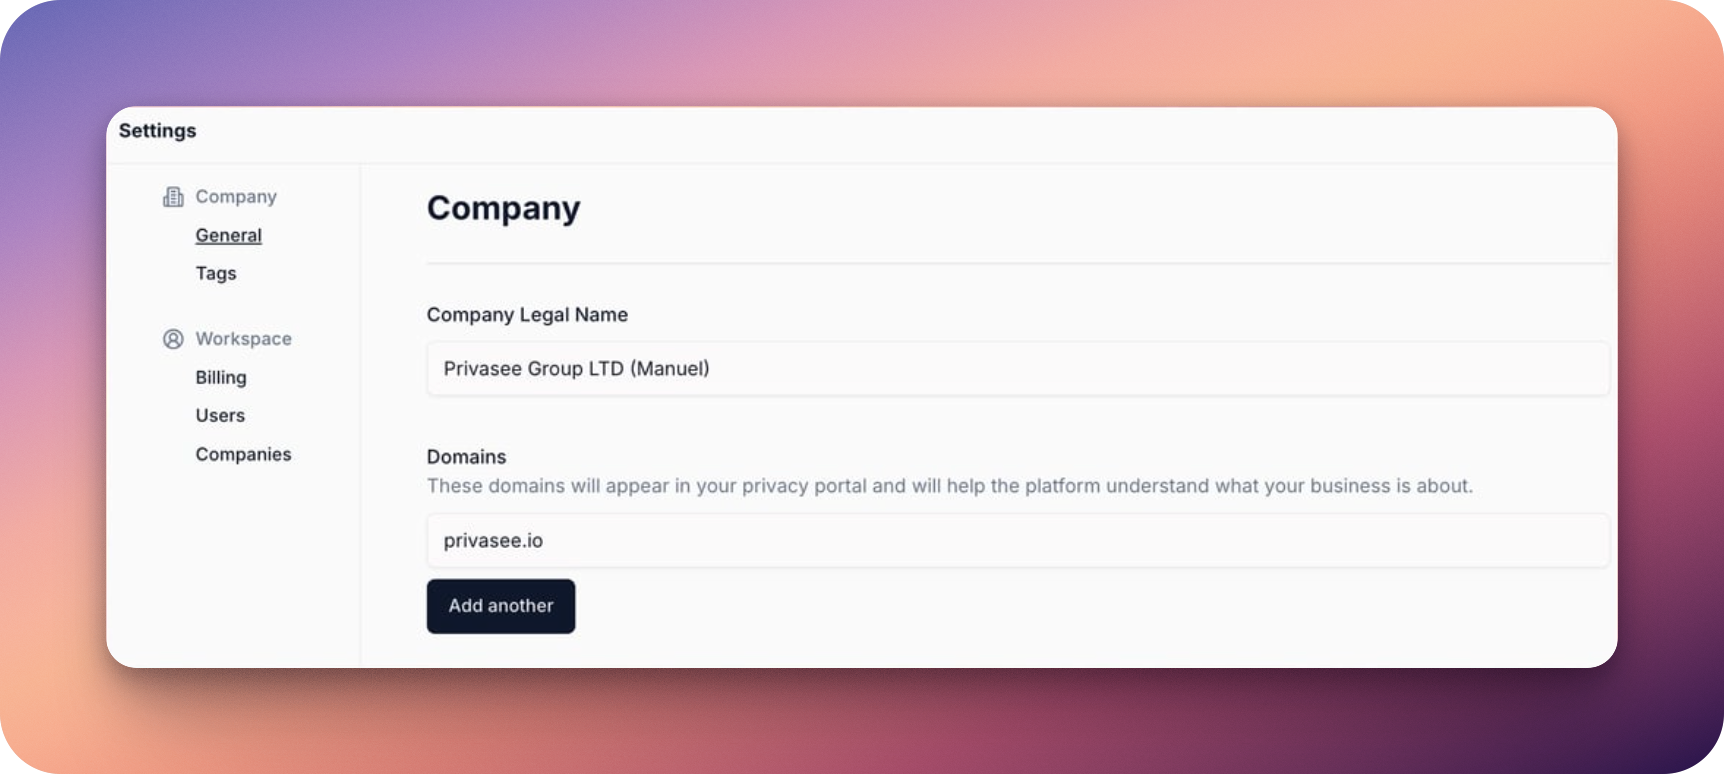
Task: Click the divider below Company heading
Action: coord(1018,264)
